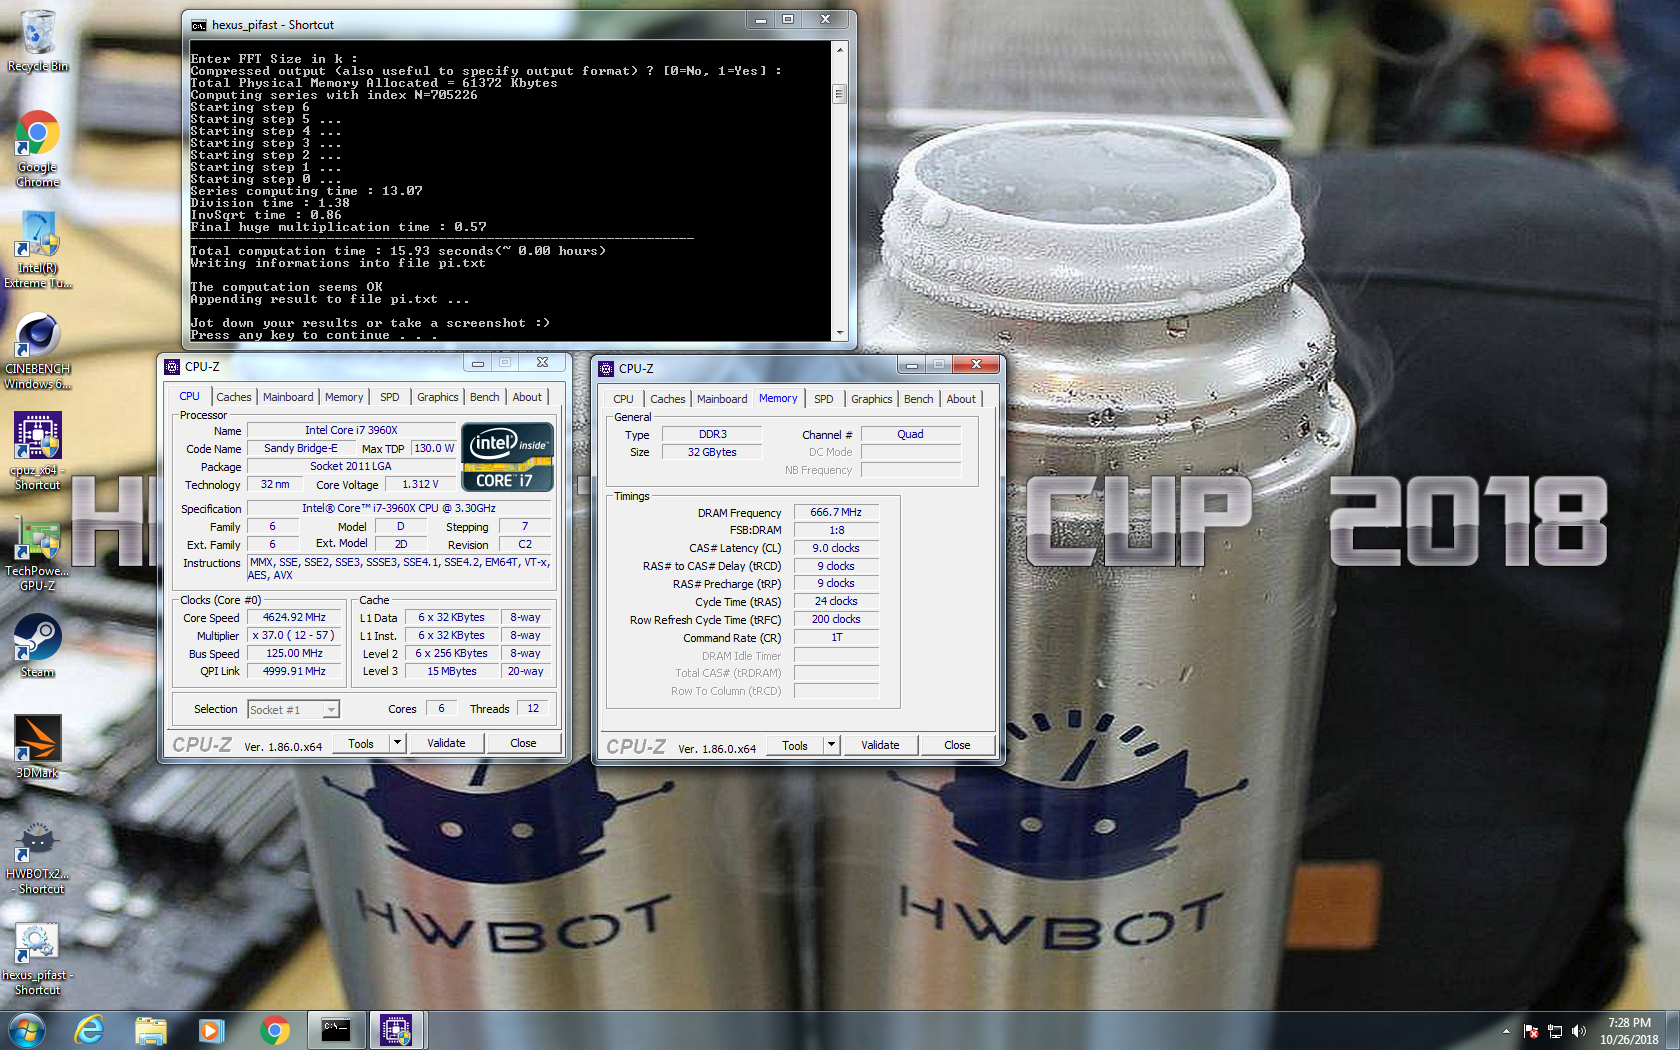Switch to Caches tab in left CPU-Z
1680x1050 pixels.
click(234, 397)
